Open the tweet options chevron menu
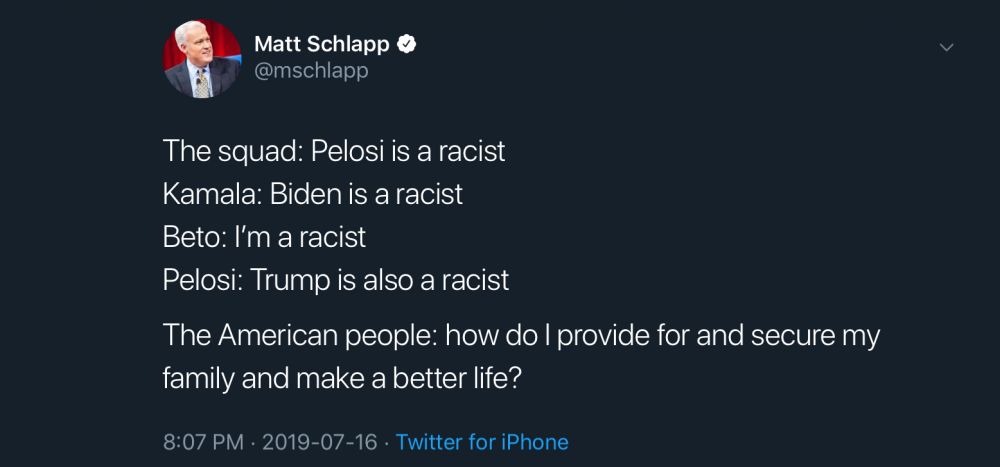 (x=946, y=47)
